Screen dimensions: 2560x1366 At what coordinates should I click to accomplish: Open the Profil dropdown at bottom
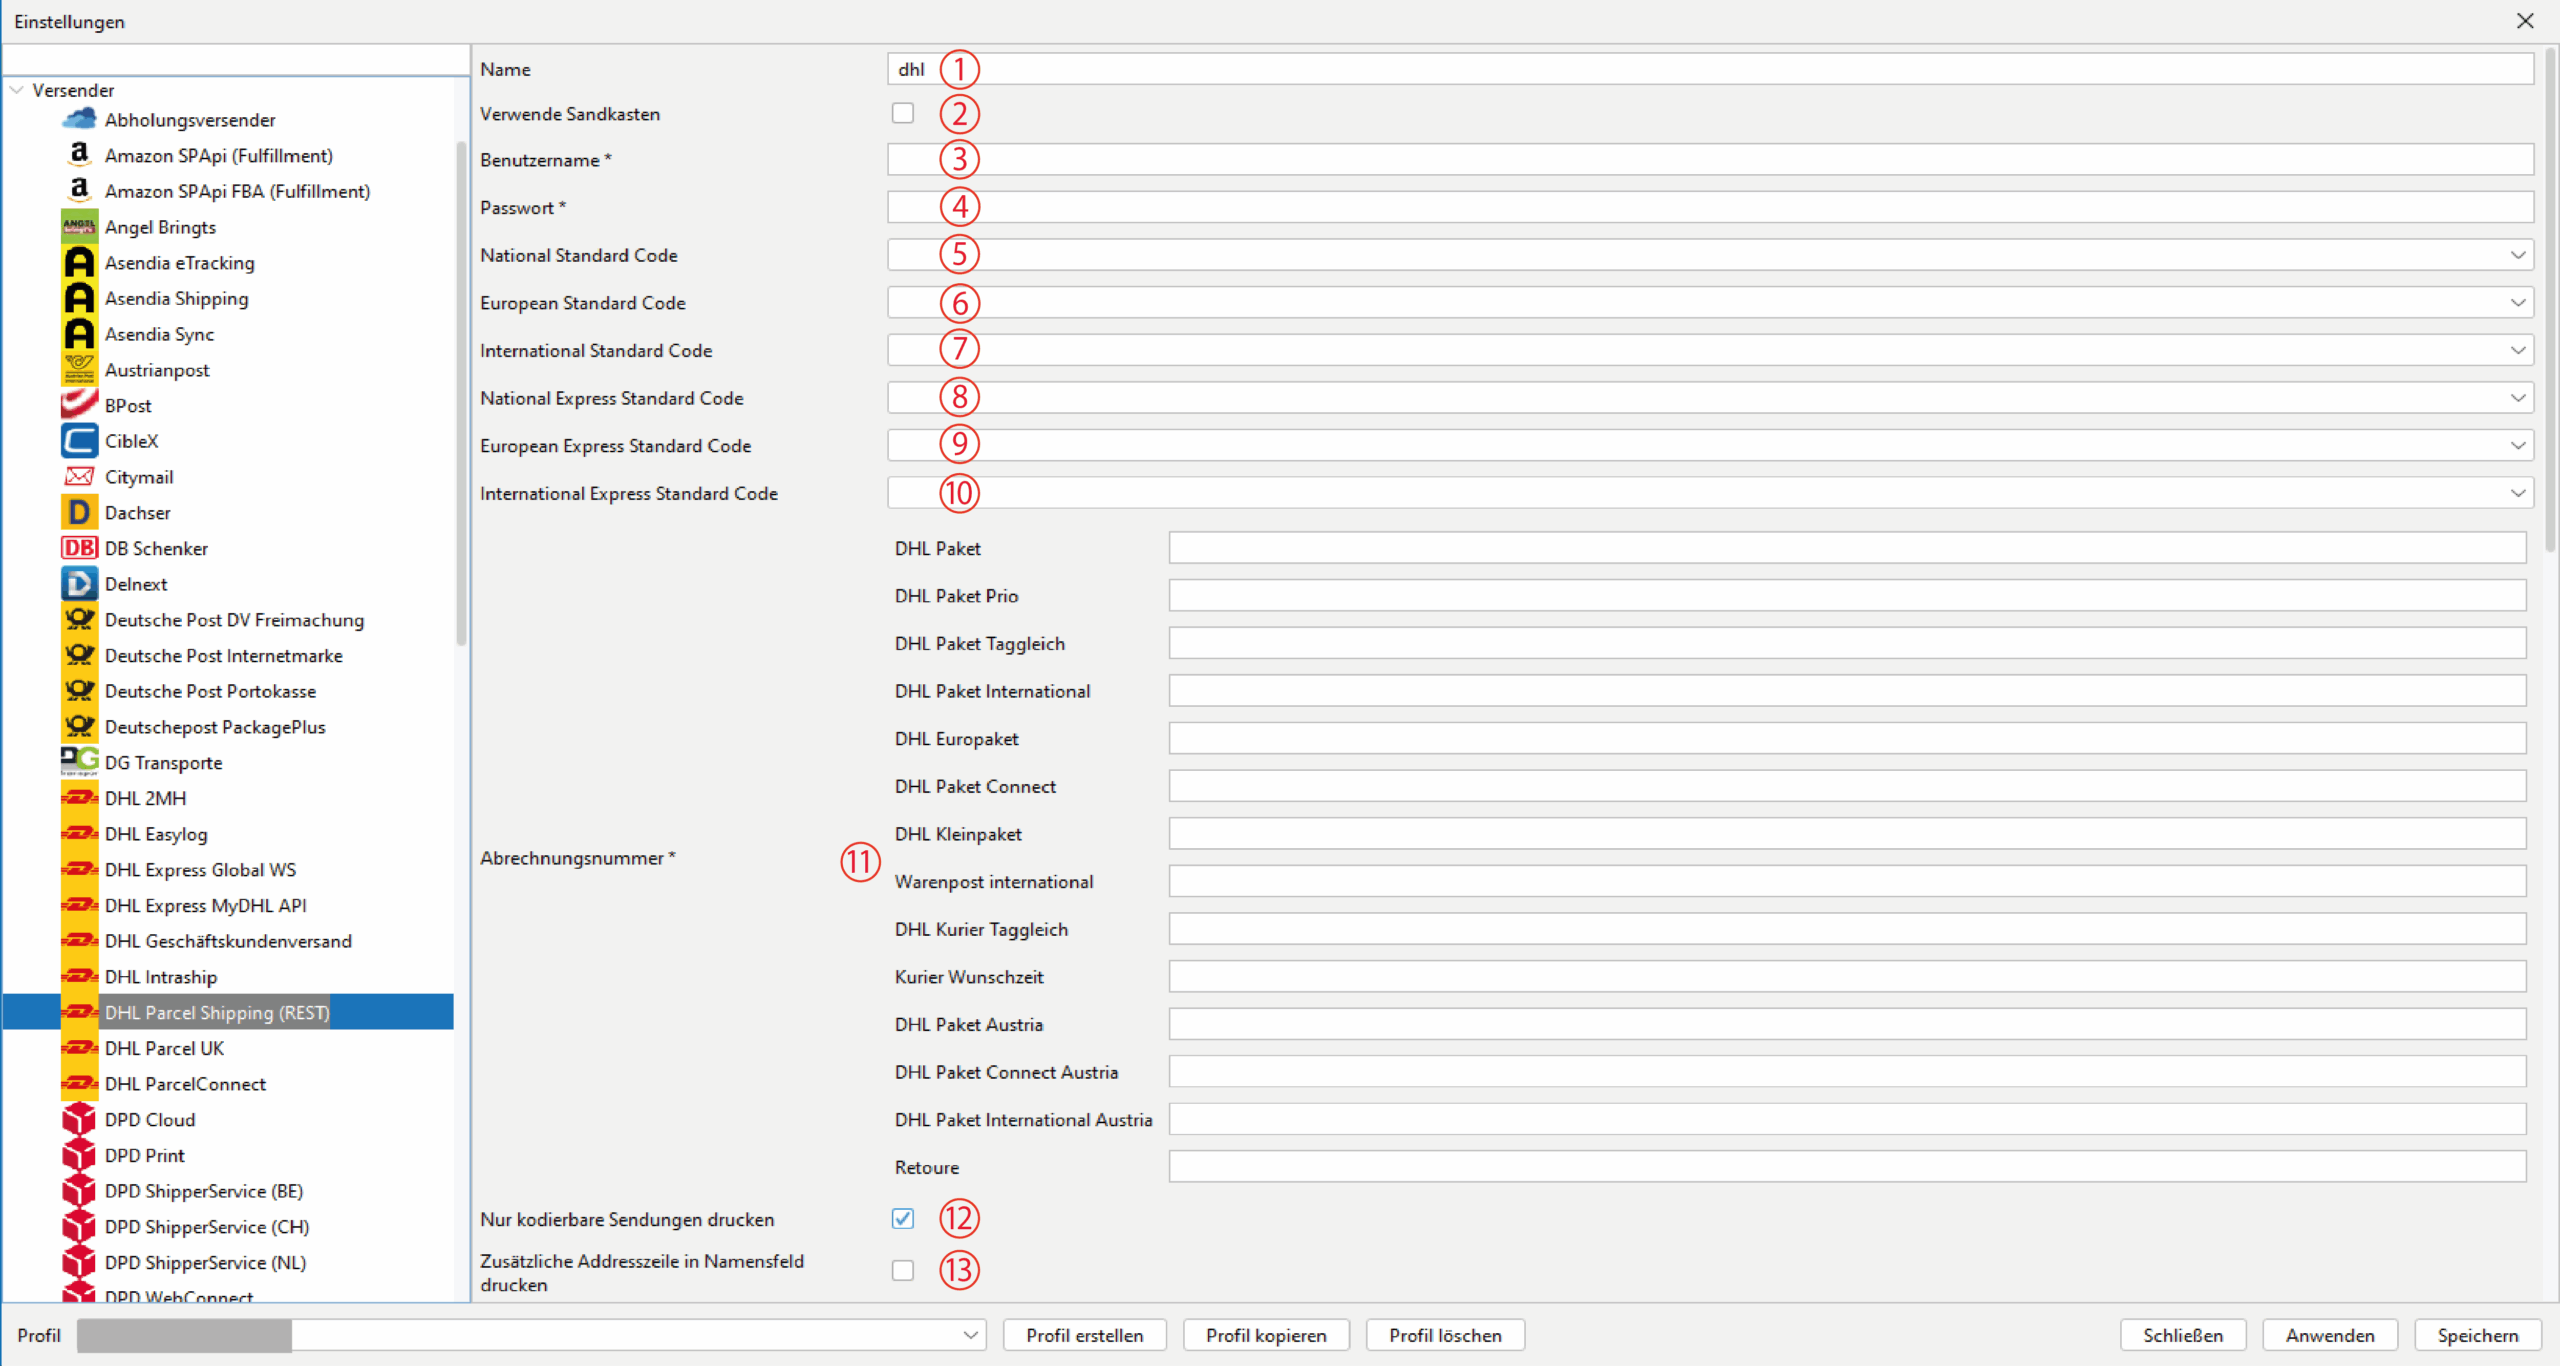point(970,1335)
